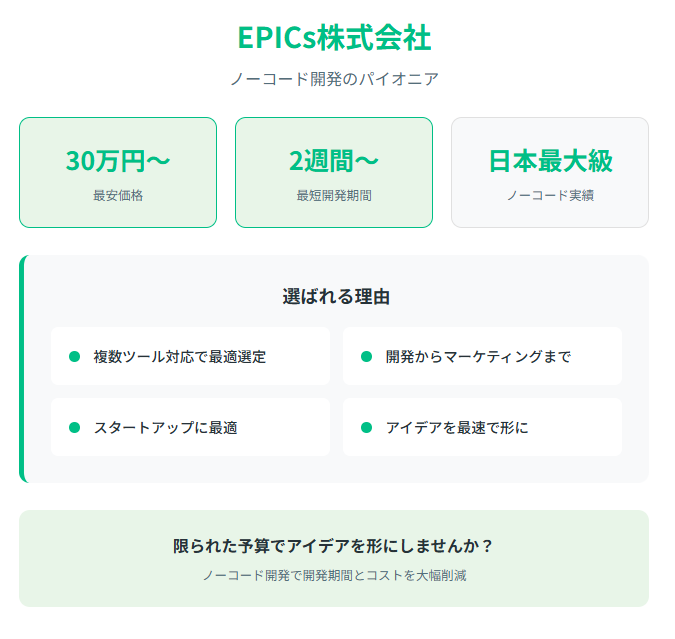
Task: Open the 2週間〜 最短開発期間 card
Action: [x=334, y=172]
